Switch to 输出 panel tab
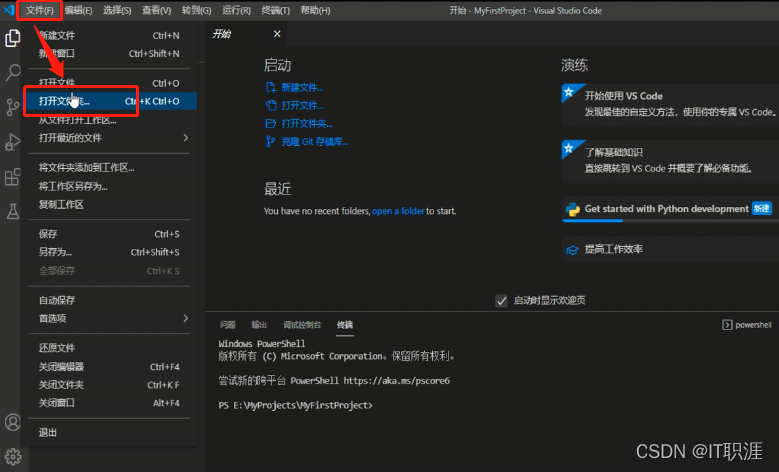779x472 pixels. point(259,325)
